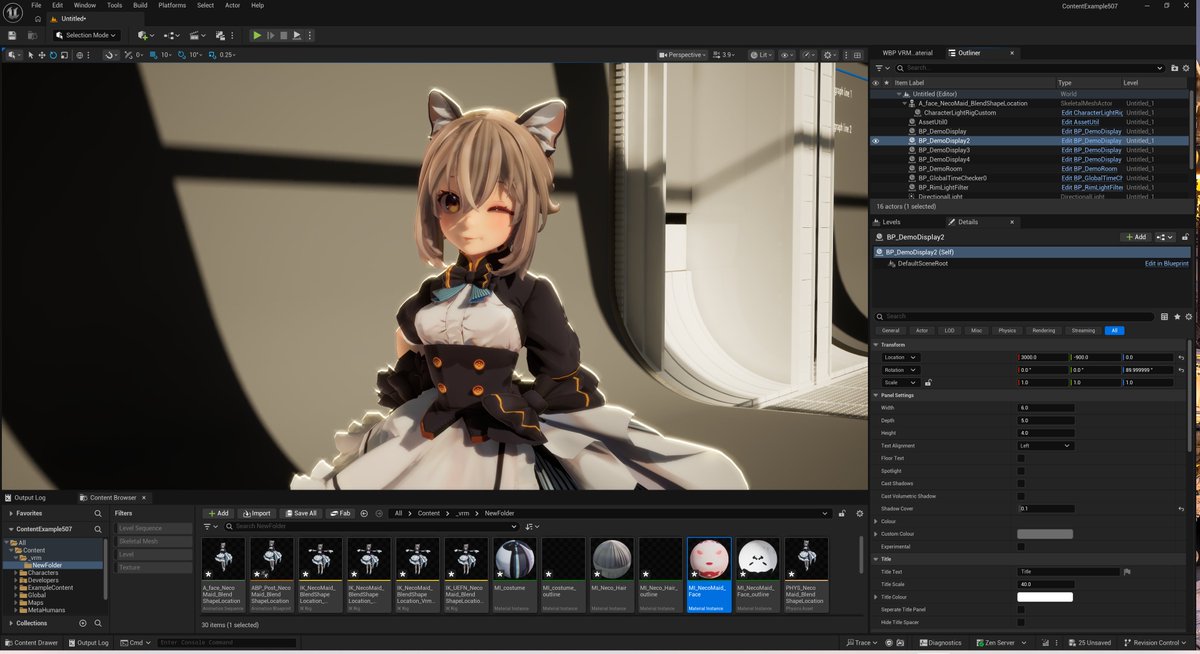
Task: Click the Skip frame playback button
Action: pos(270,35)
